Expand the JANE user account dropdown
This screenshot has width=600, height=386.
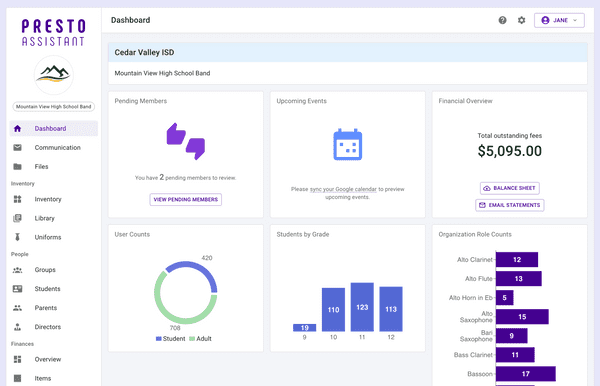point(559,20)
